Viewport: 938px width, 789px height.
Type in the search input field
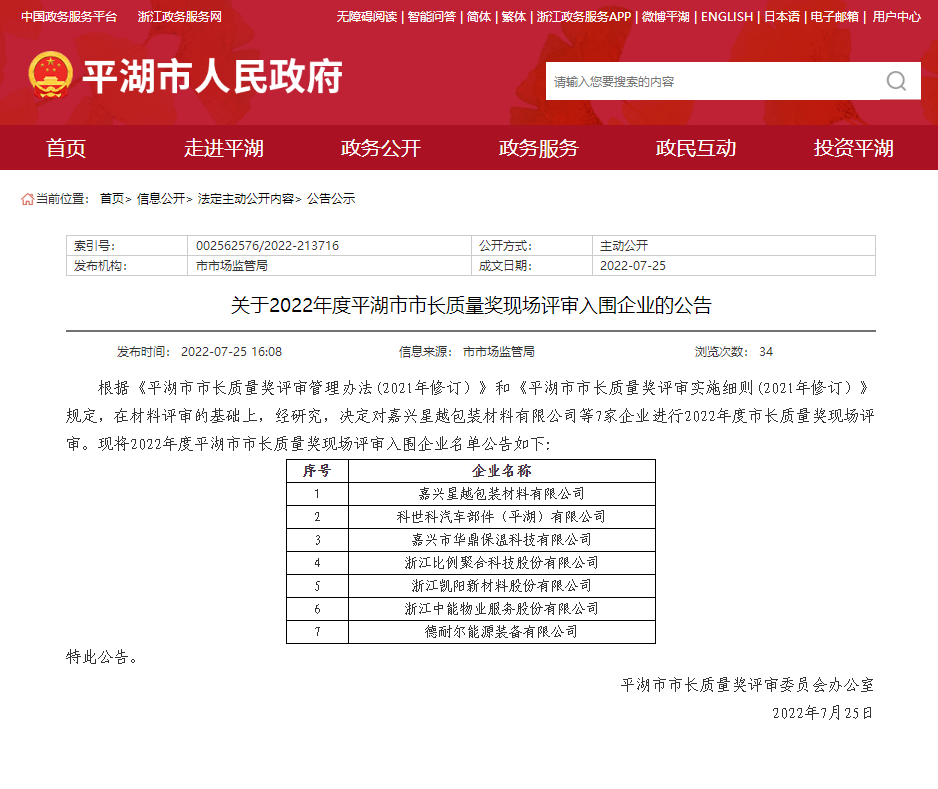(x=710, y=81)
